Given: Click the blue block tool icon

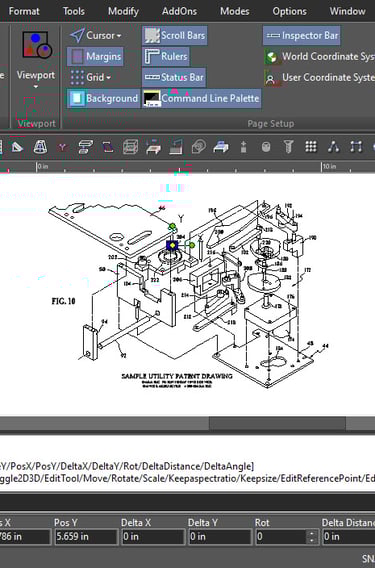Looking at the screenshot, I should point(221,147).
